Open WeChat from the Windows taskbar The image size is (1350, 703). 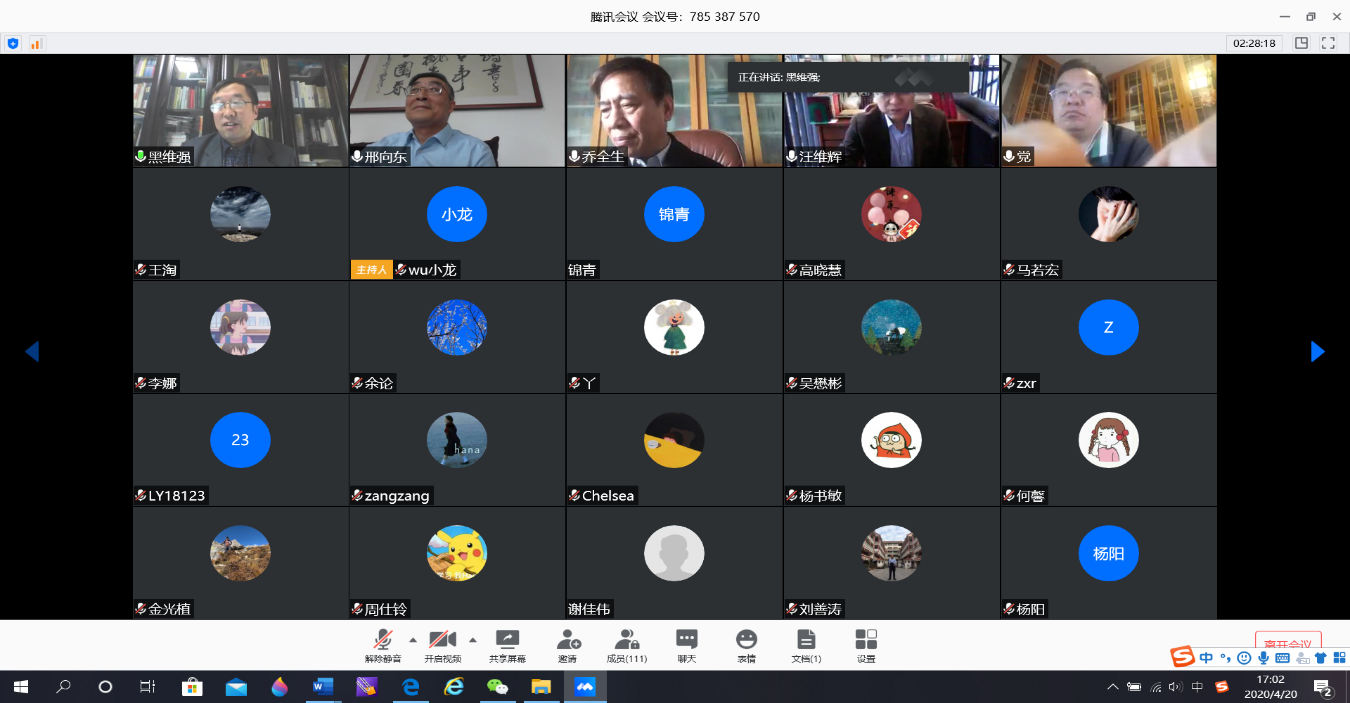tap(497, 687)
